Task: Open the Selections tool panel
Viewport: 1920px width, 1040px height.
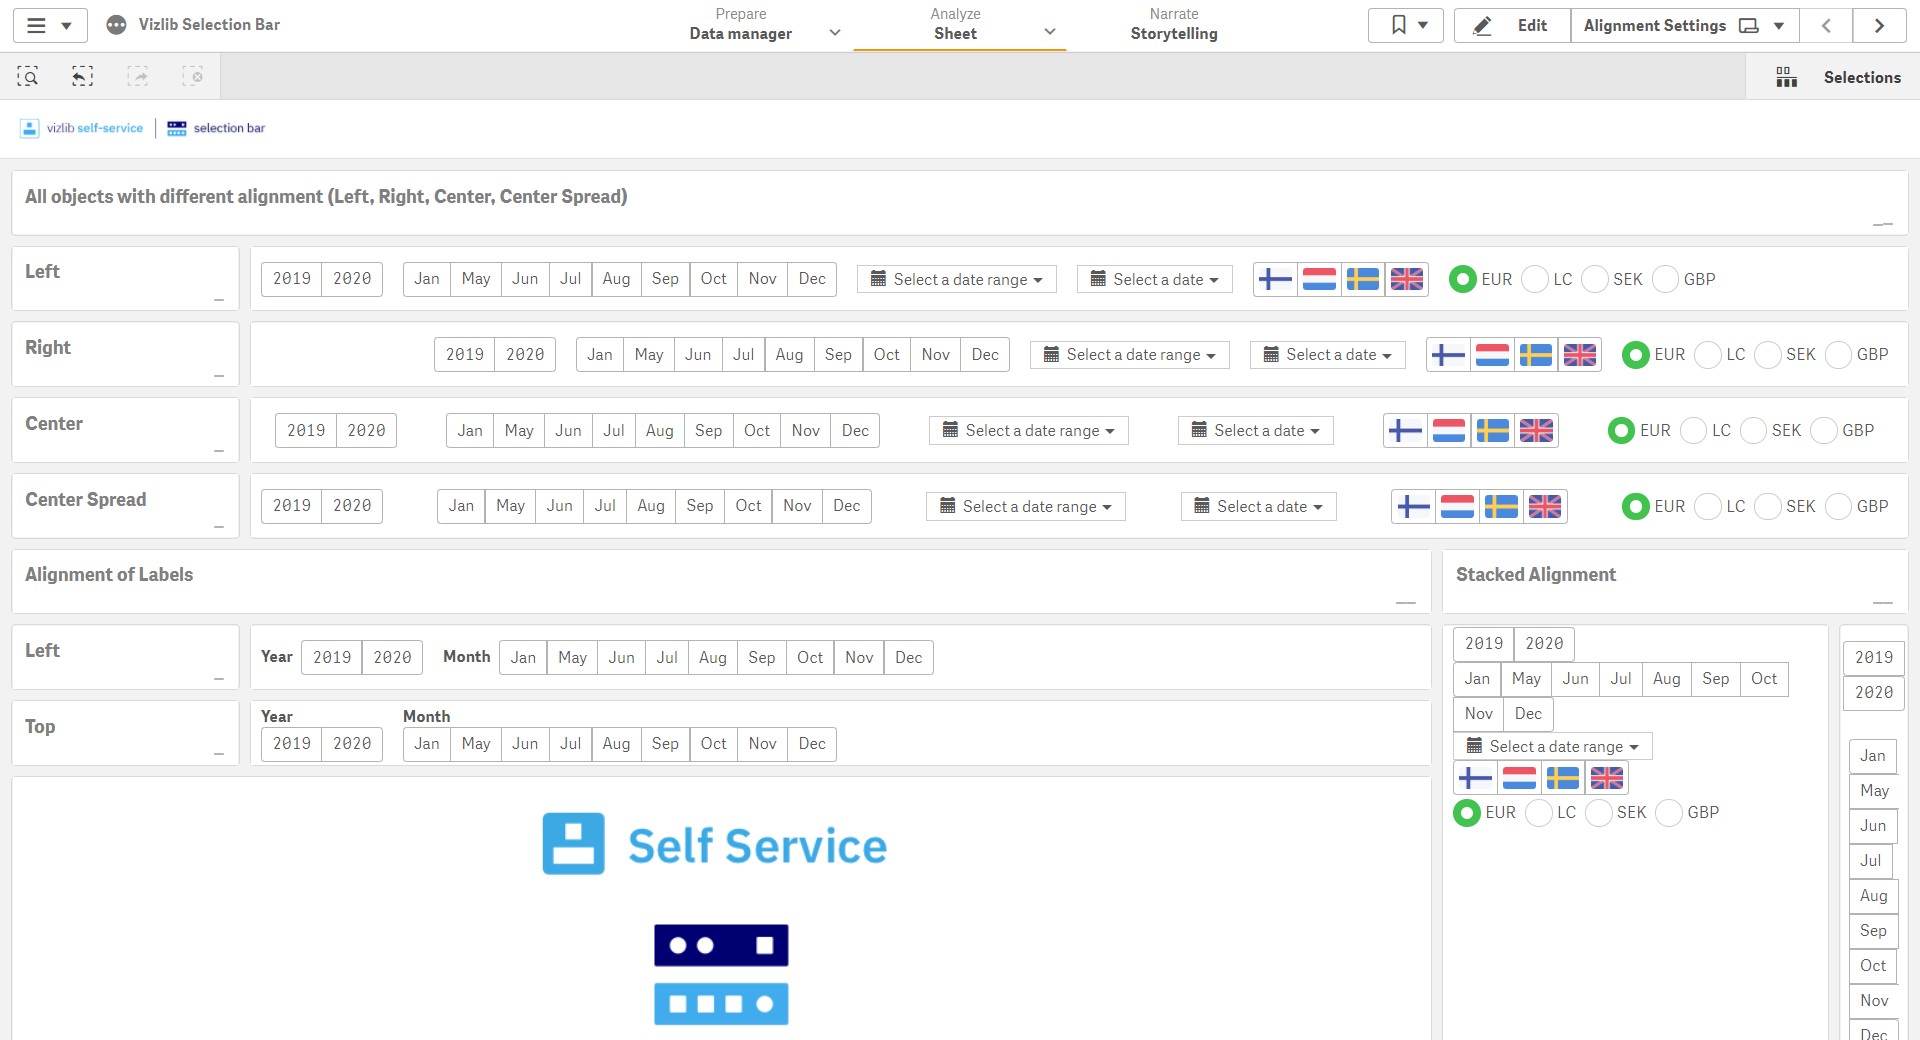Action: tap(1838, 77)
